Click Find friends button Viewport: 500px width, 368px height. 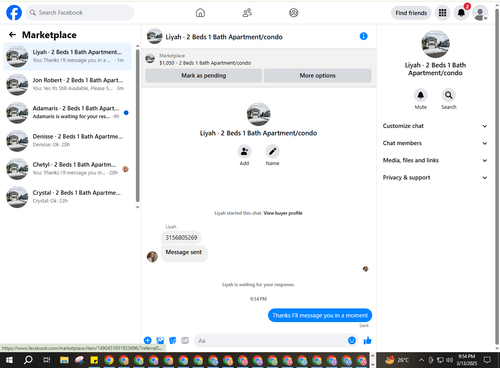click(411, 13)
